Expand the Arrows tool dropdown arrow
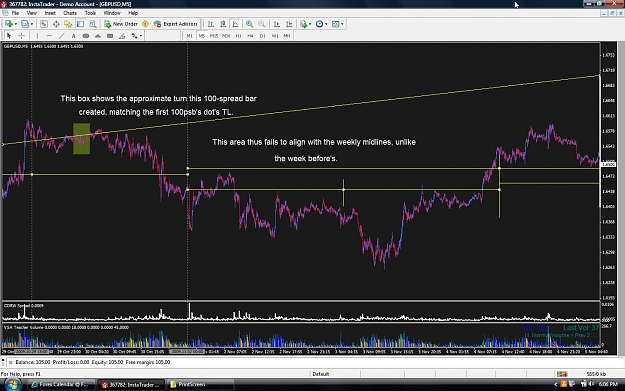625x391 pixels. click(141, 36)
